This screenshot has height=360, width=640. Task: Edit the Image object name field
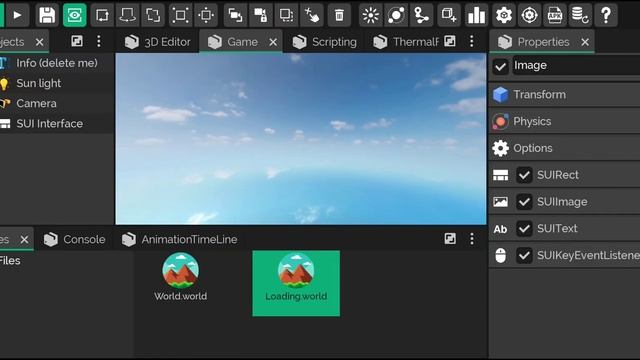click(576, 65)
